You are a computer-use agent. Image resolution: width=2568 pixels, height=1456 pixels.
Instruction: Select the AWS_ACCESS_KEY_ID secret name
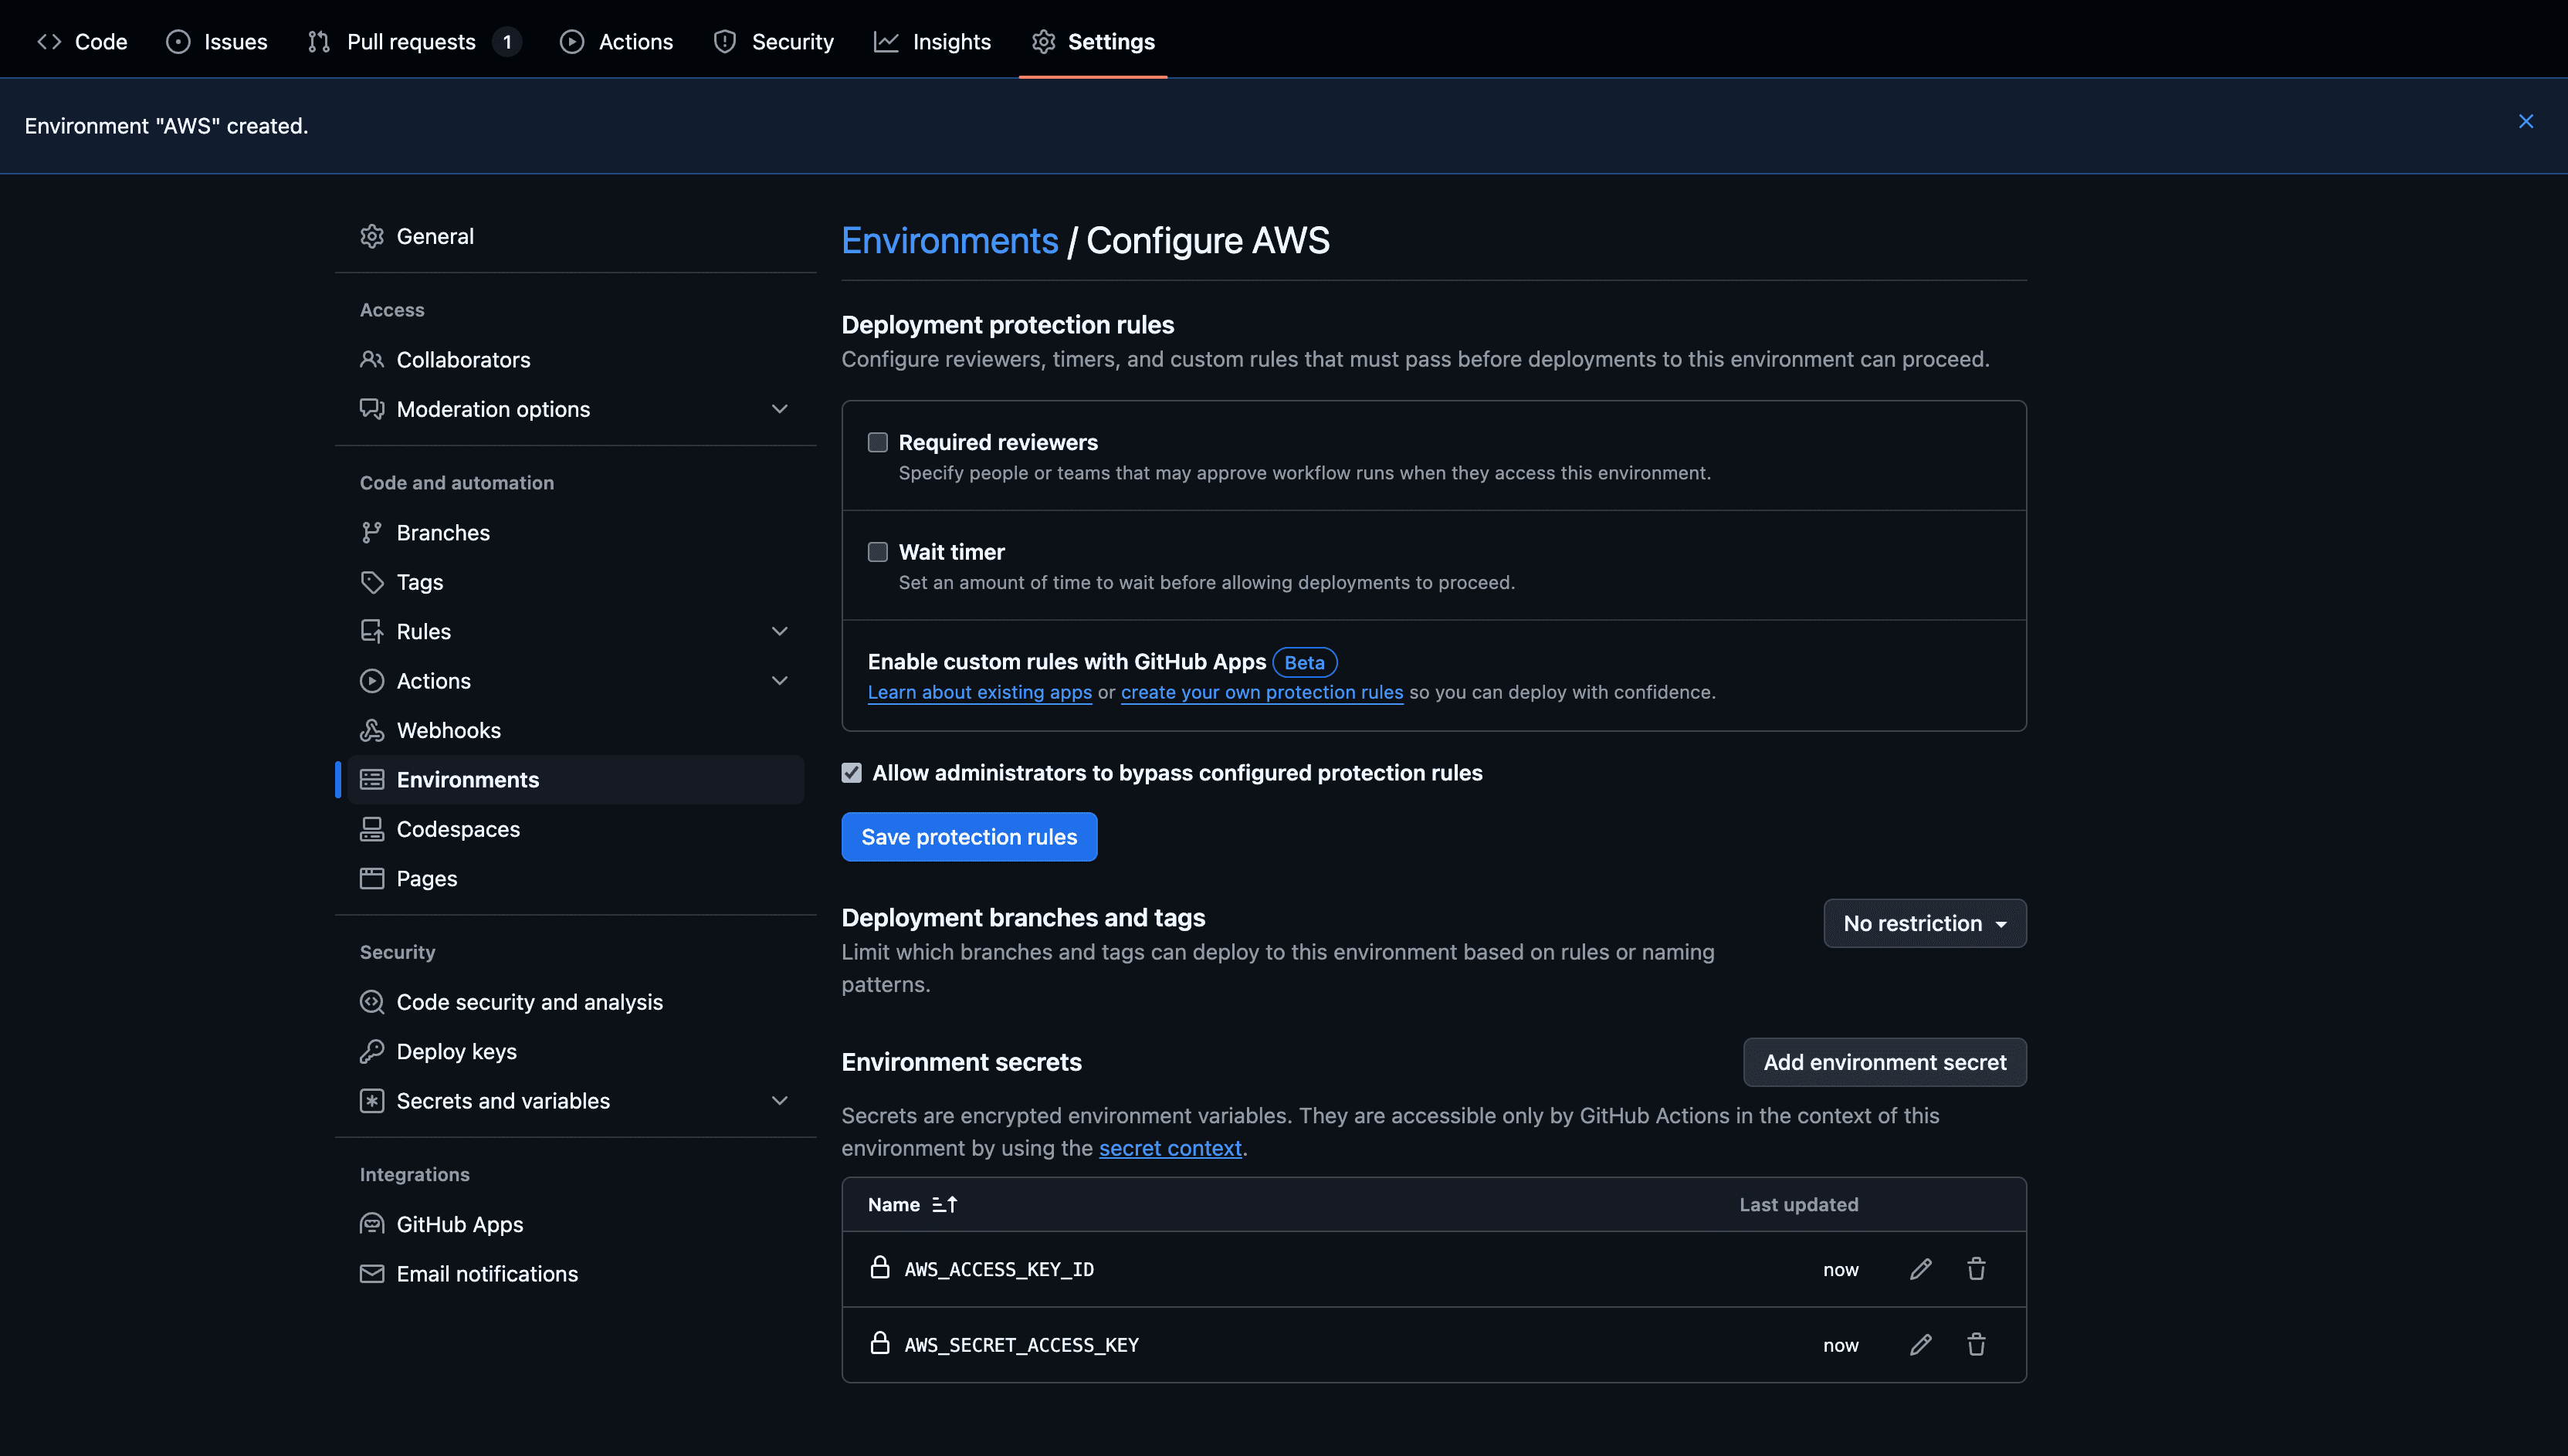(999, 1269)
